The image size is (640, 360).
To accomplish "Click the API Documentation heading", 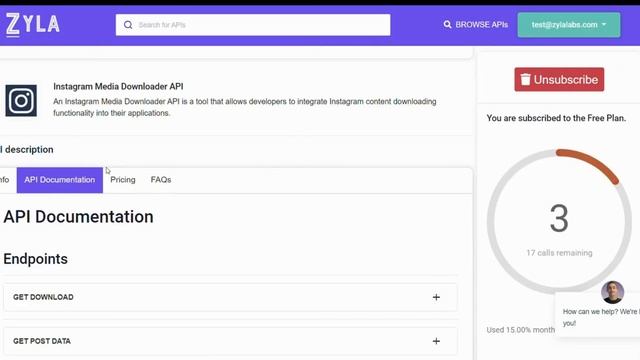I will coord(78,217).
